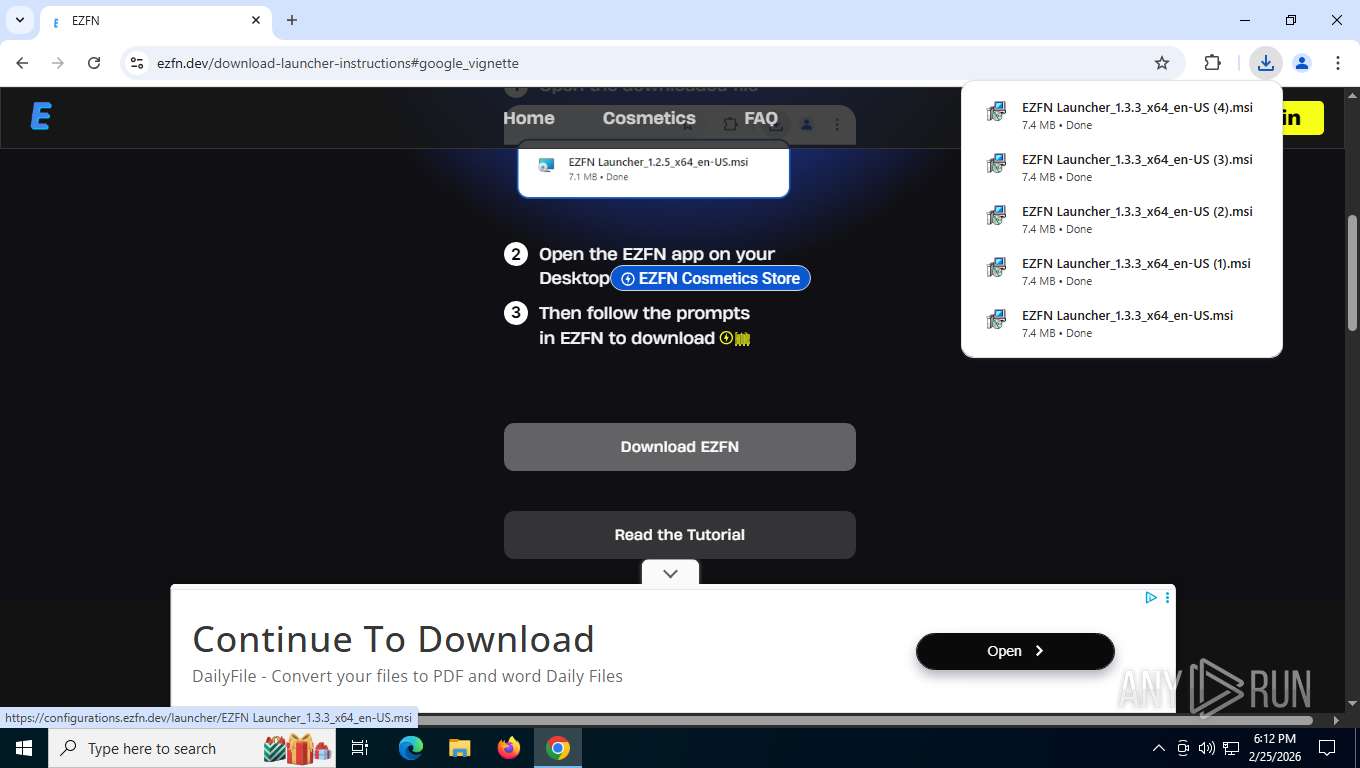Screen dimensions: 1360x768
Task: Go to the Home nav item
Action: pyautogui.click(x=529, y=118)
